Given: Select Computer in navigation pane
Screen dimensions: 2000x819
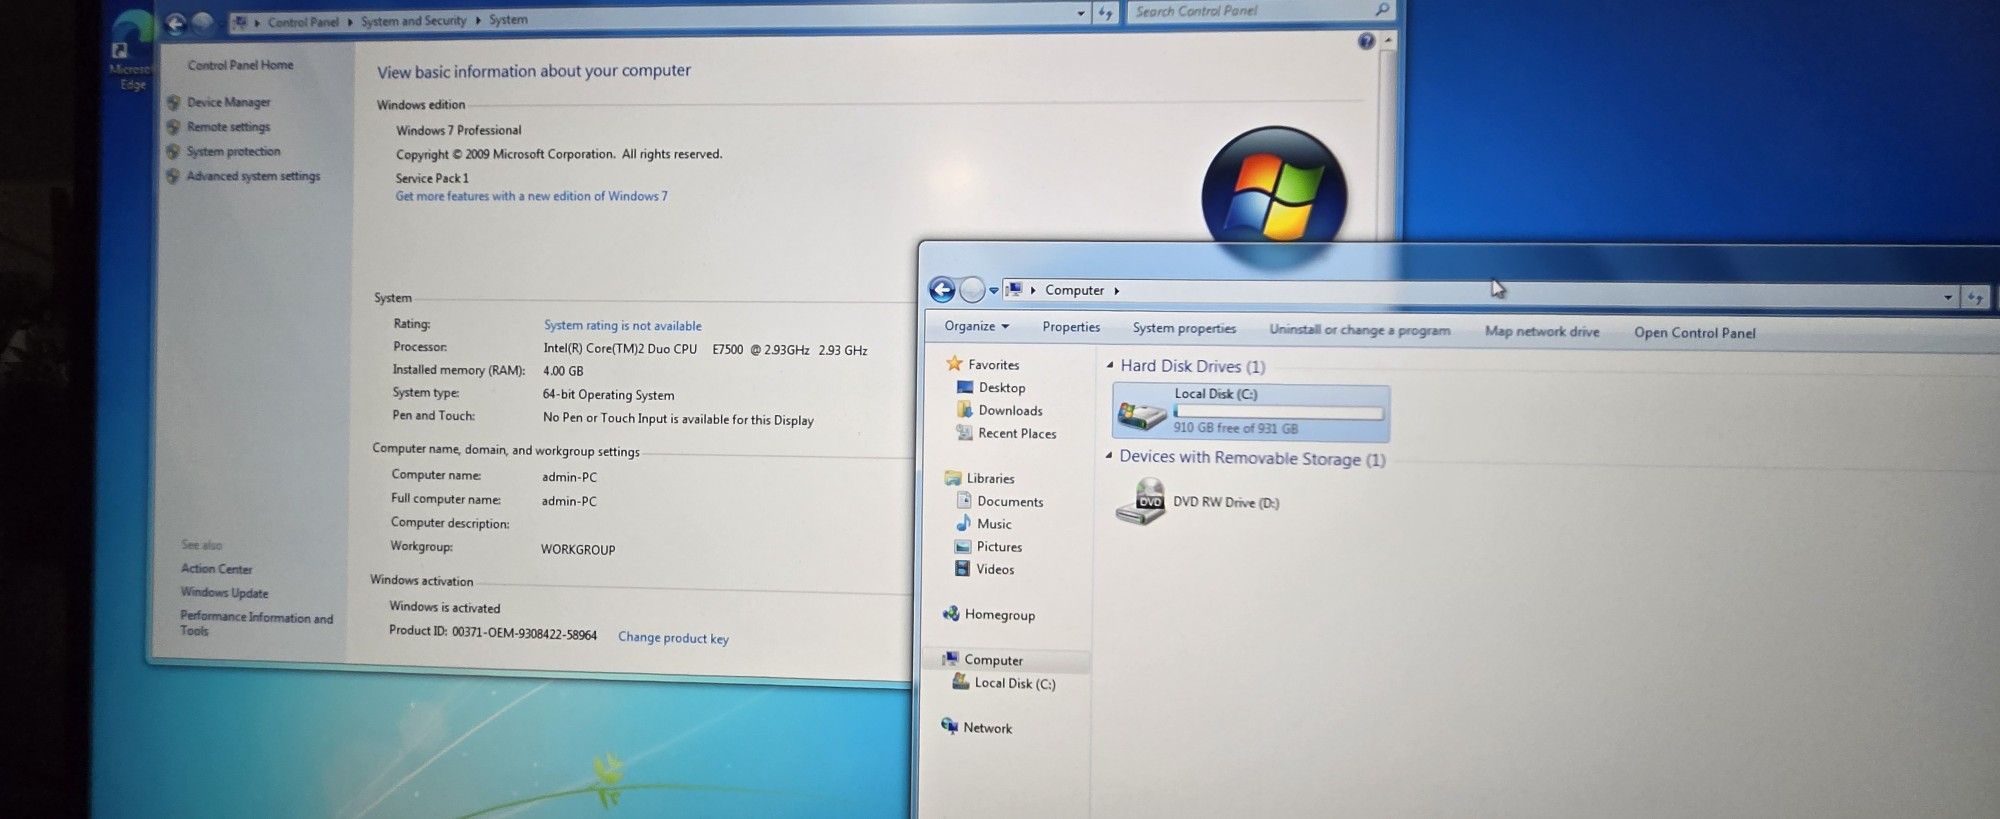Looking at the screenshot, I should point(993,660).
